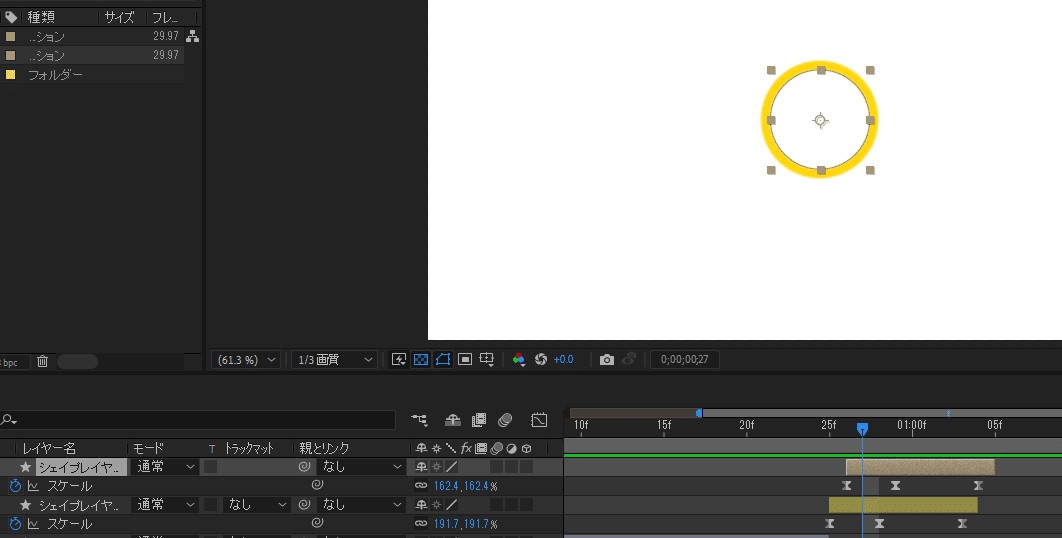The height and width of the screenshot is (538, 1062).
Task: Click the Reset Exposure aperture icon
Action: (540, 360)
